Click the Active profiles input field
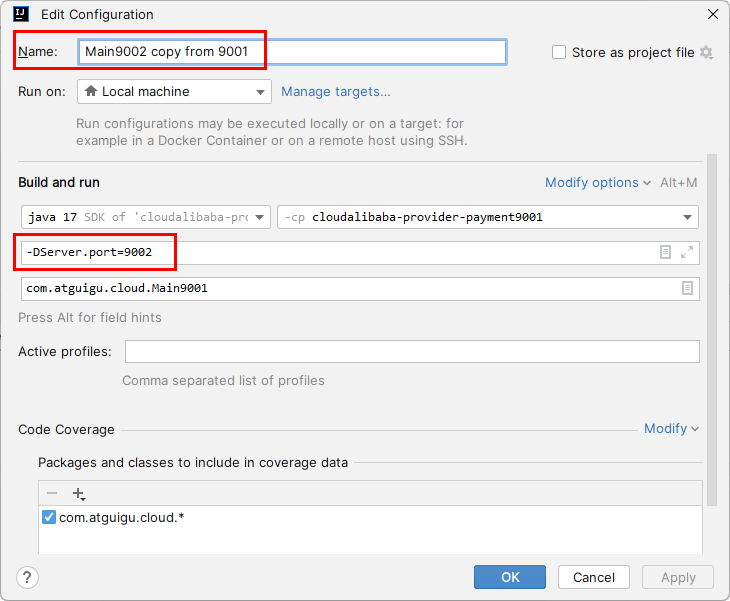 [x=411, y=352]
